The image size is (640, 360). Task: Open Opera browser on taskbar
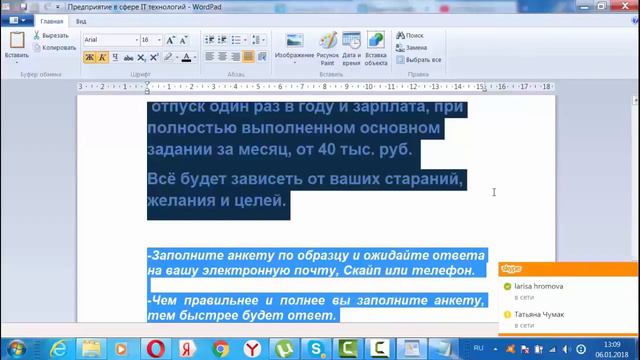point(155,349)
